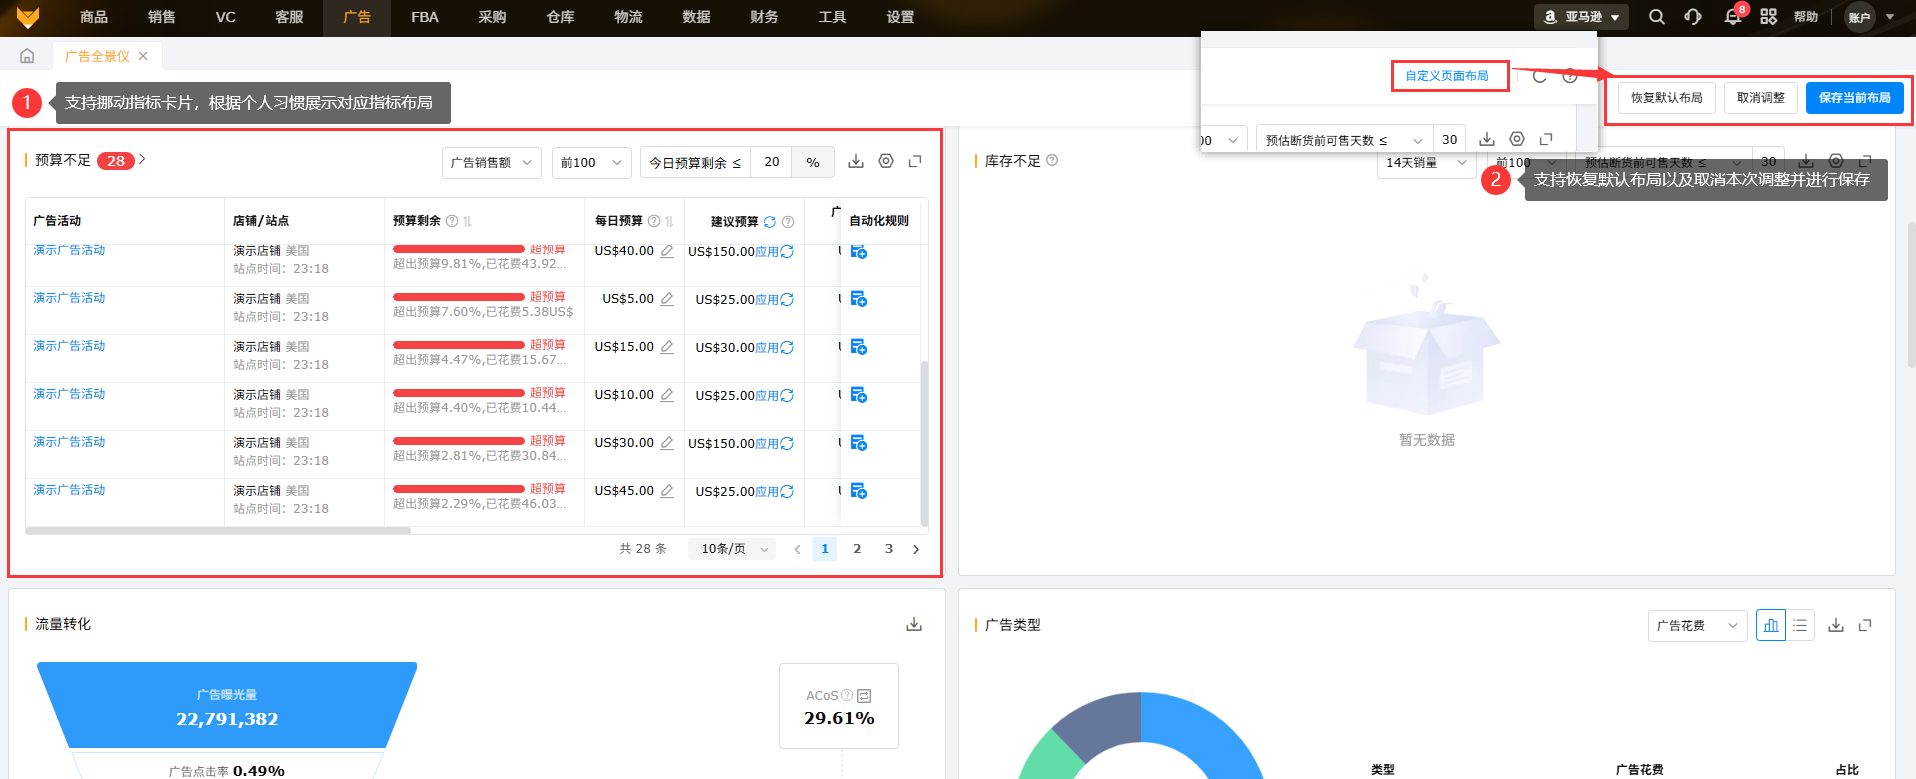Open settings hexagon icon in 预算不足 card

point(886,161)
